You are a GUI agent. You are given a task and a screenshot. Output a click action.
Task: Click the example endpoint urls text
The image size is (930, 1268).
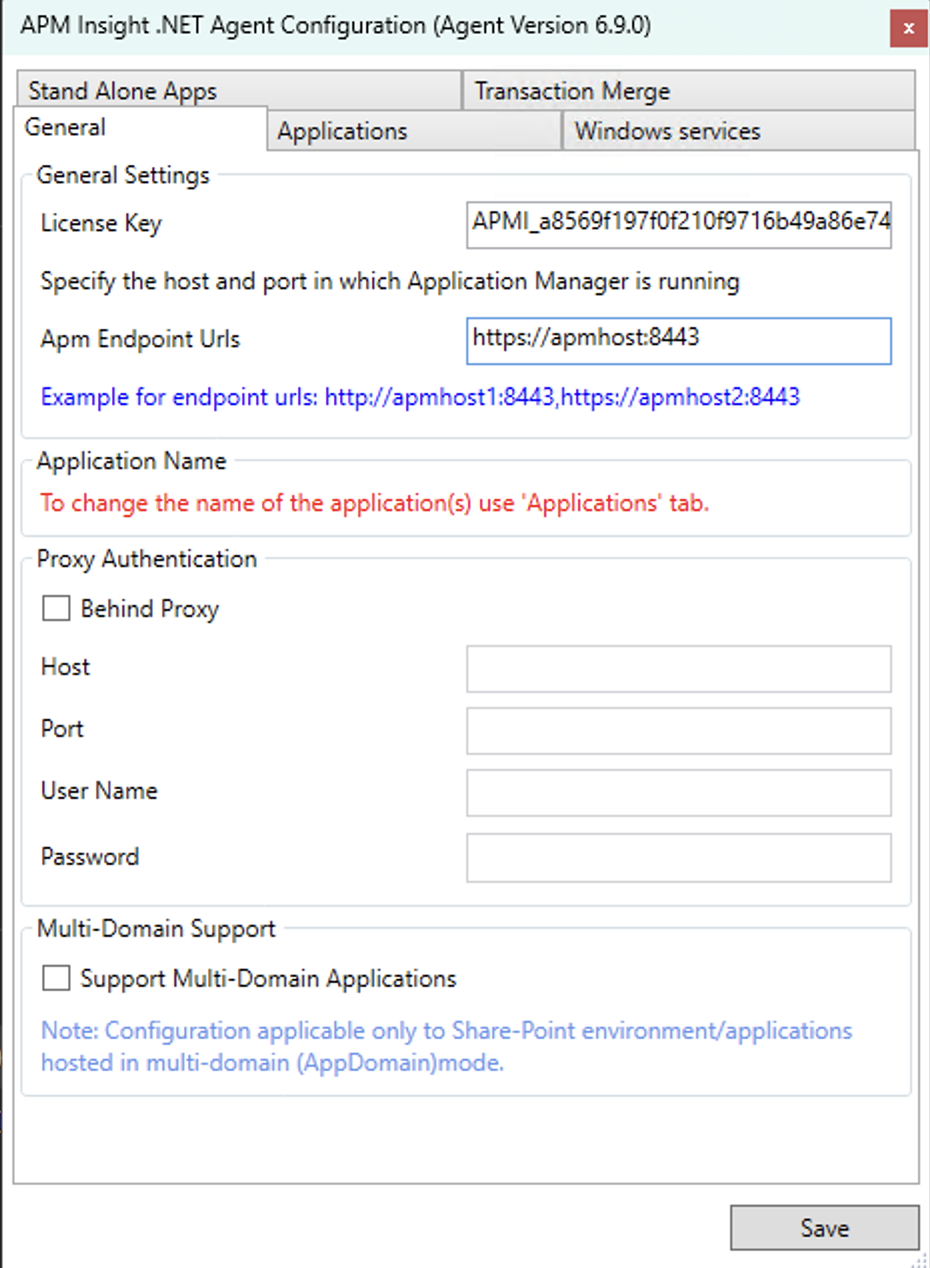pyautogui.click(x=420, y=398)
